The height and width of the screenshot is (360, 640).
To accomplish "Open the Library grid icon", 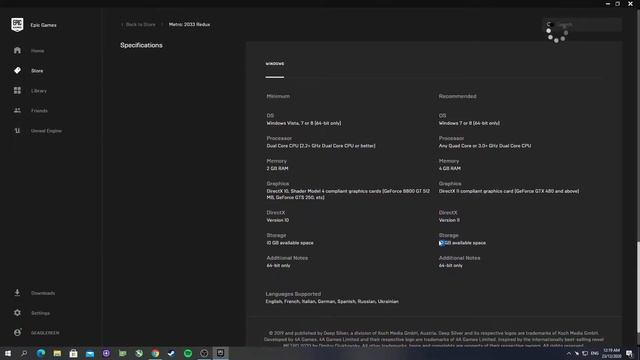I will coord(17,91).
